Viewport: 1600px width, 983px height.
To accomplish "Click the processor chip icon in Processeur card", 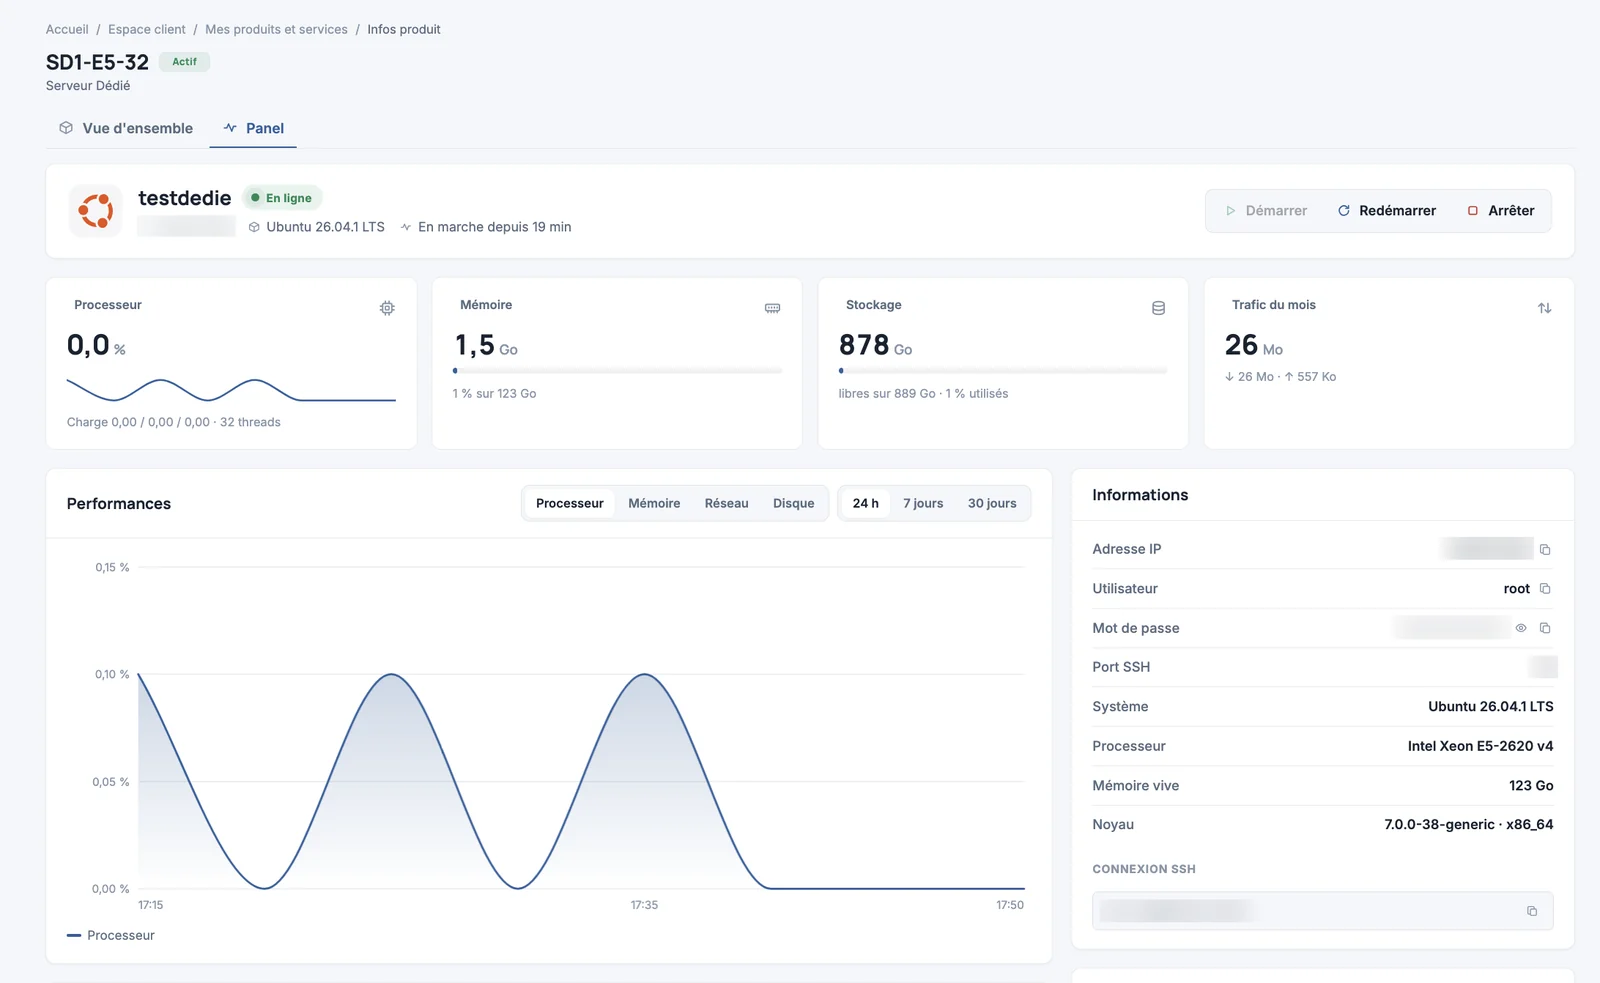I will click(387, 308).
